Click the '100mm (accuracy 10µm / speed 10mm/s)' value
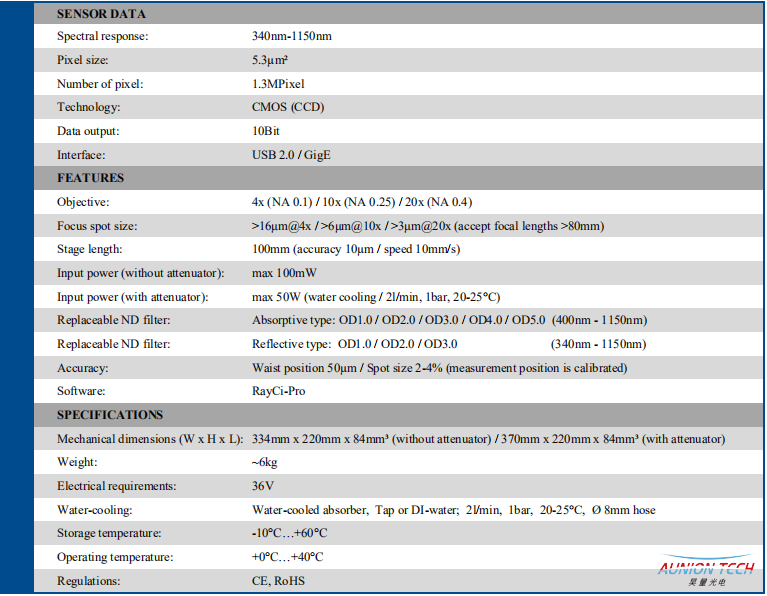Image resolution: width=767 pixels, height=596 pixels. point(356,250)
